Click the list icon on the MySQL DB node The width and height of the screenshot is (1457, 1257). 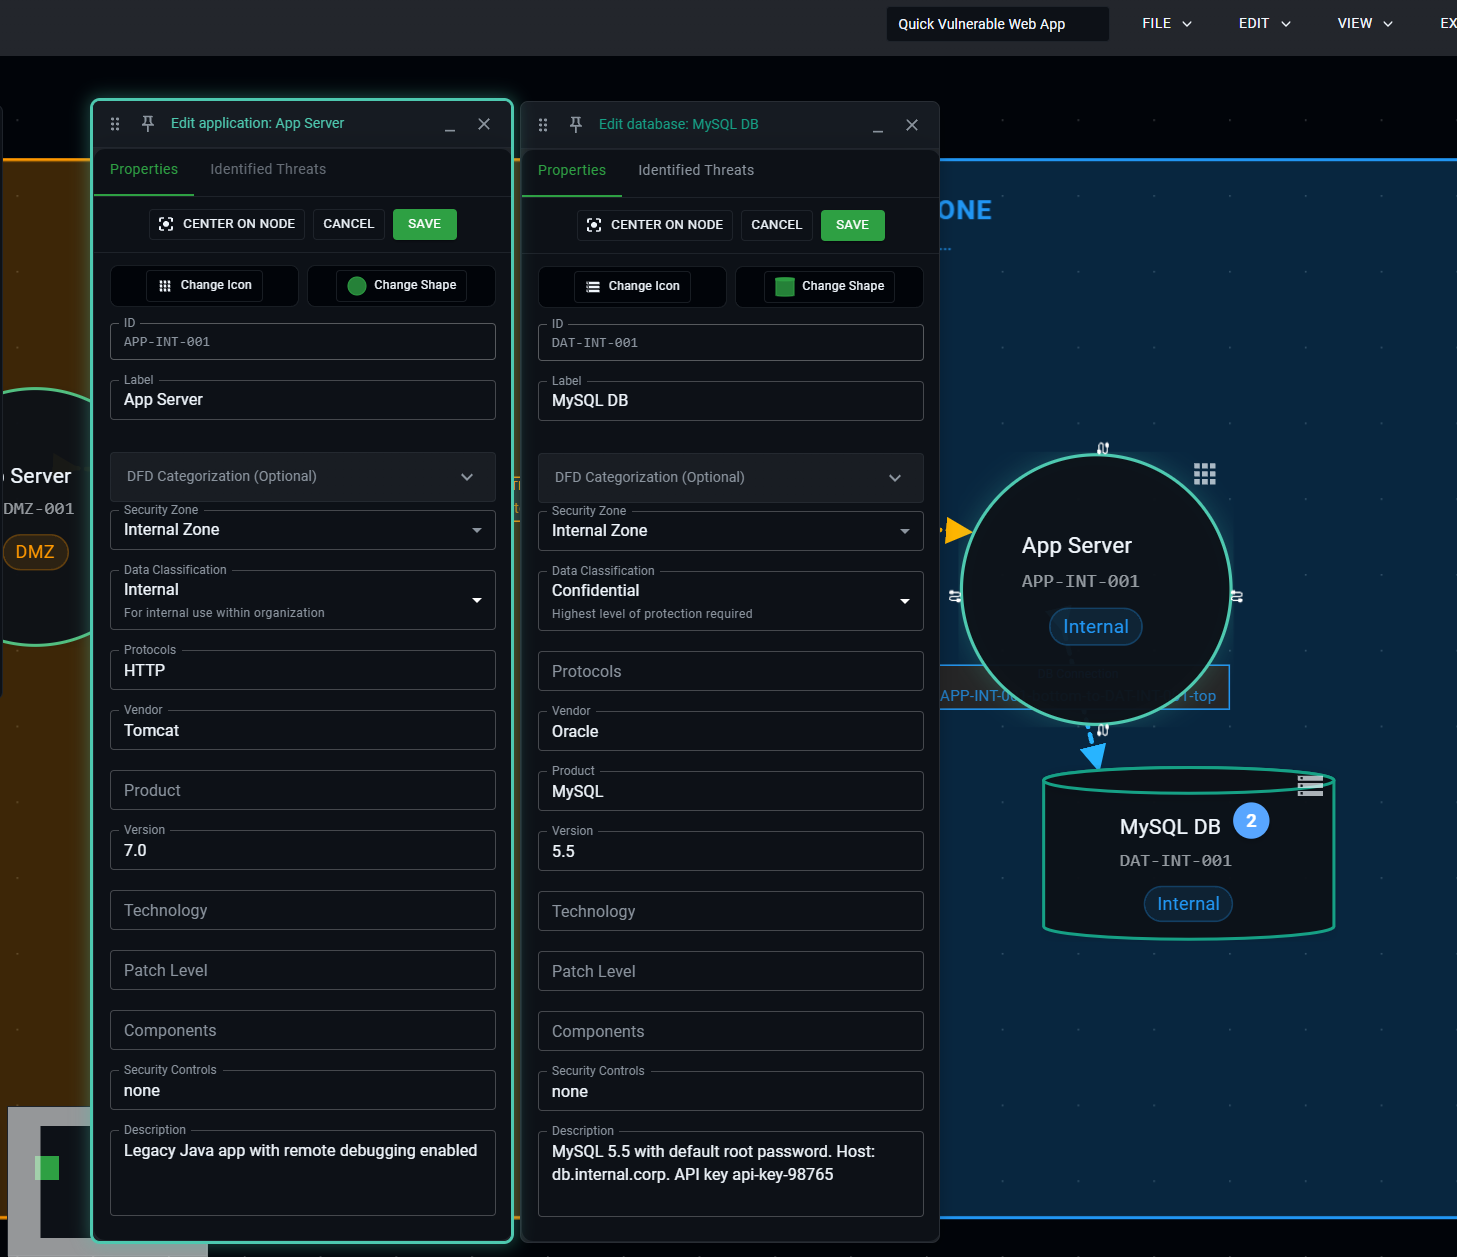pyautogui.click(x=1310, y=785)
